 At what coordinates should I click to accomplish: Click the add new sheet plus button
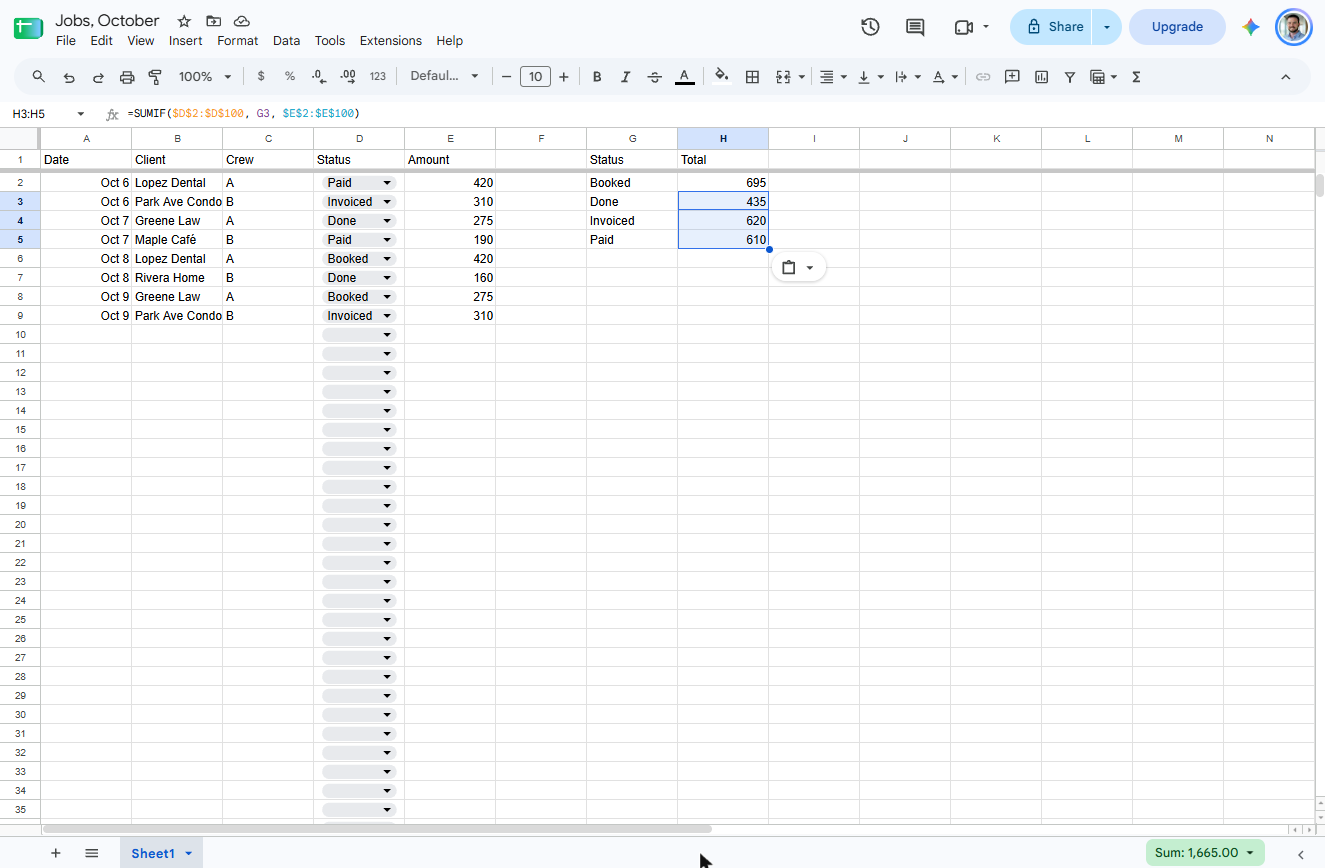[x=56, y=853]
